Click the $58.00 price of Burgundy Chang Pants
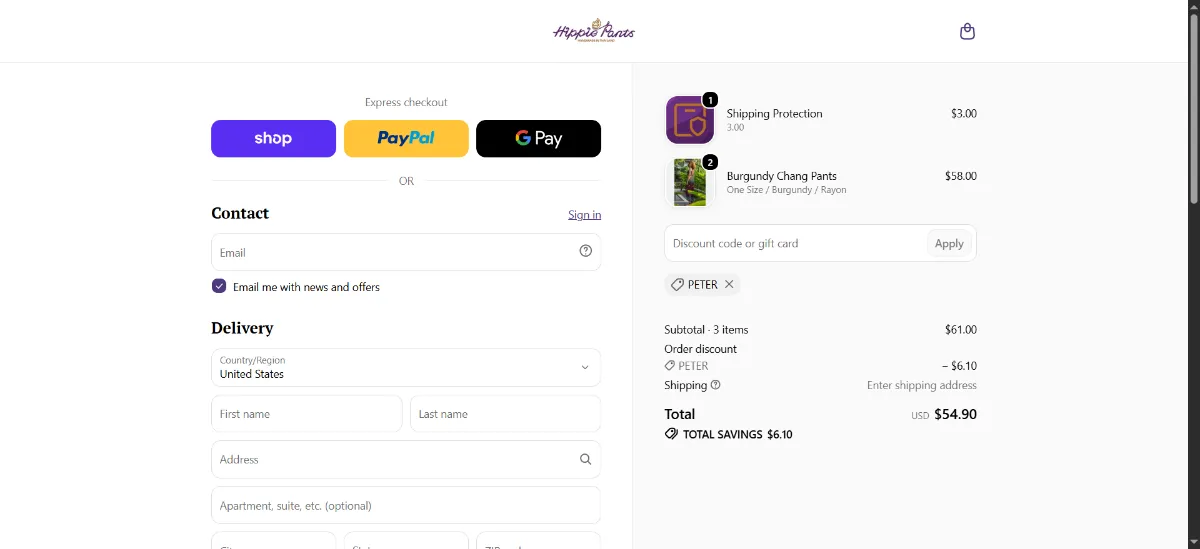Screen dimensions: 1200x549 pyautogui.click(x=961, y=176)
